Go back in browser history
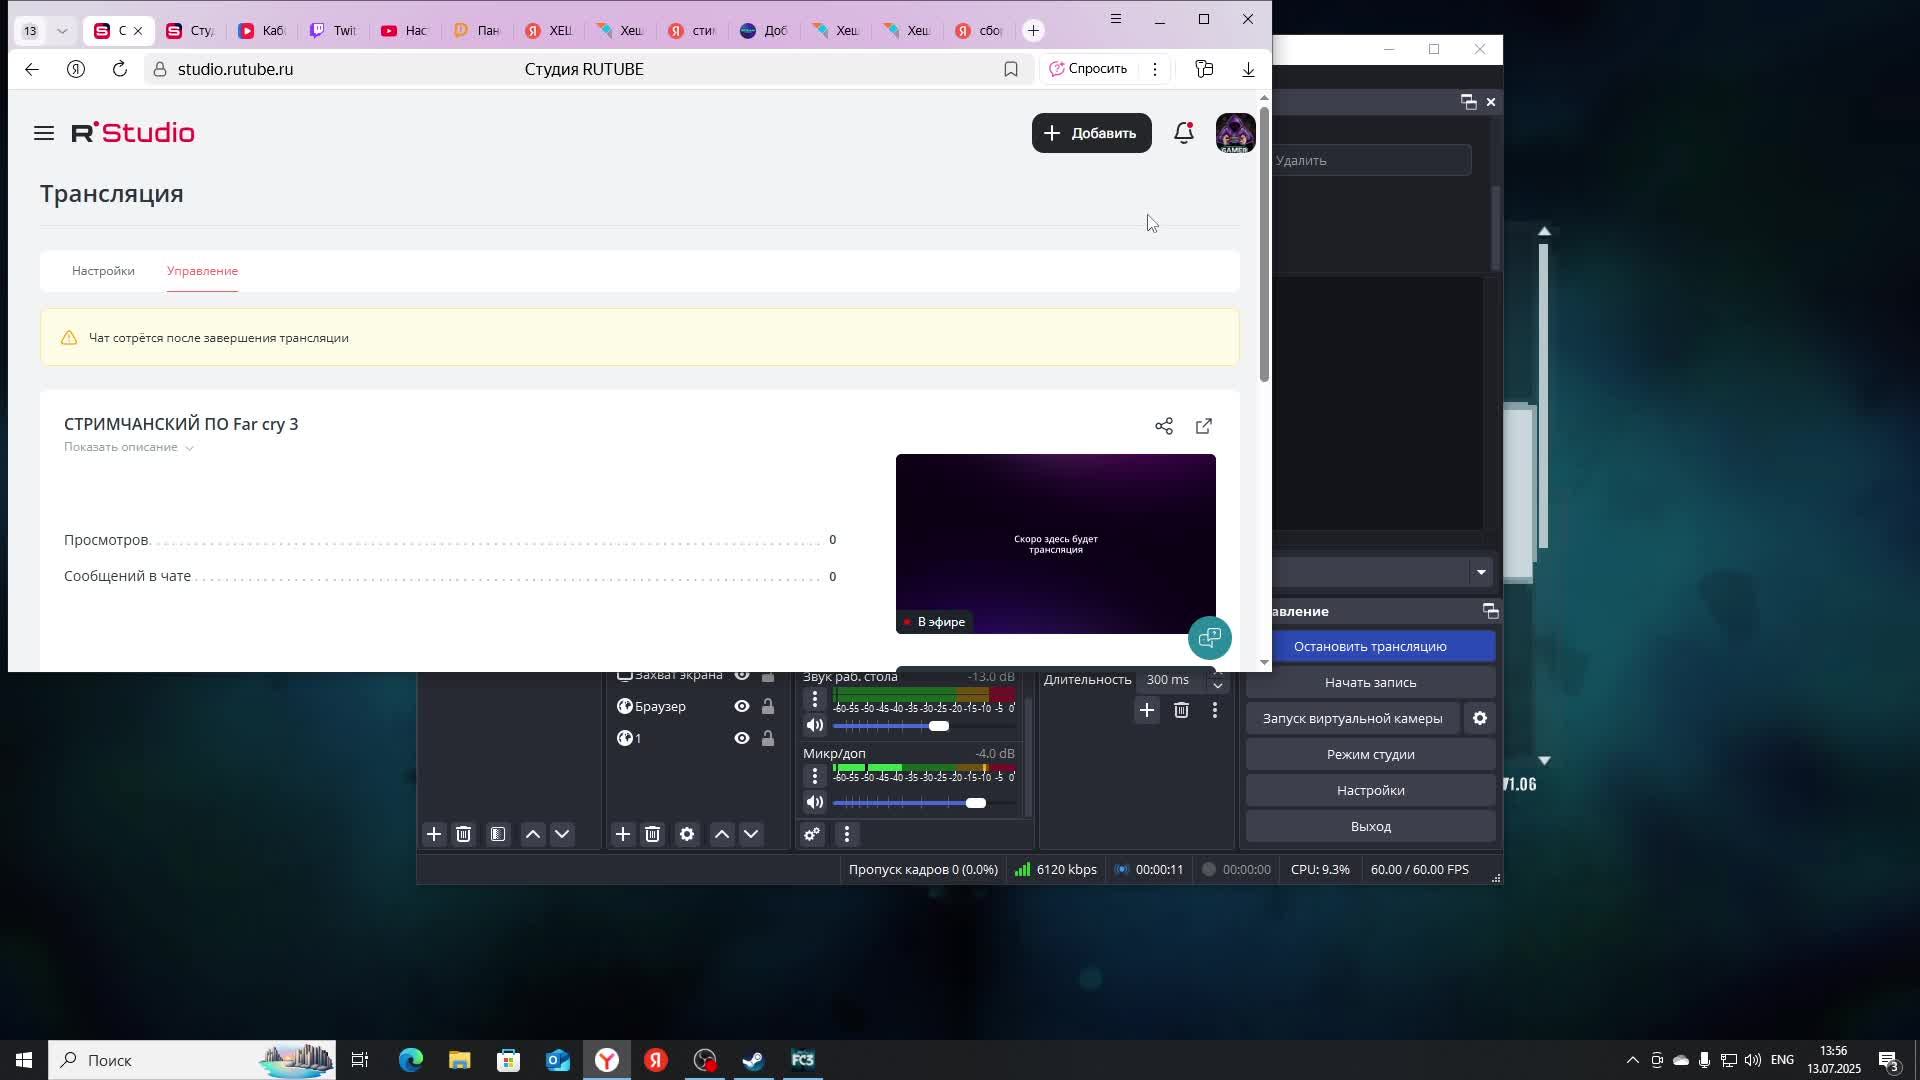Screen dimensions: 1920x1080 (32, 69)
